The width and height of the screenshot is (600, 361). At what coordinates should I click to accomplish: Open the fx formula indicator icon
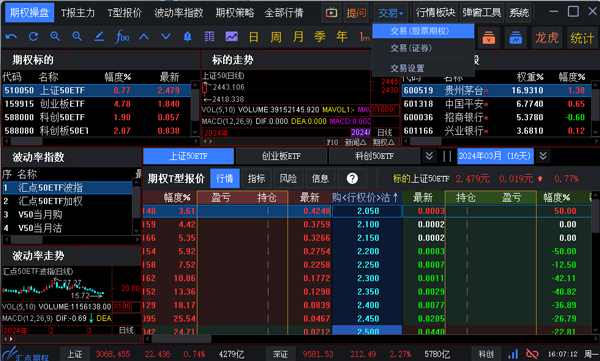(122, 37)
